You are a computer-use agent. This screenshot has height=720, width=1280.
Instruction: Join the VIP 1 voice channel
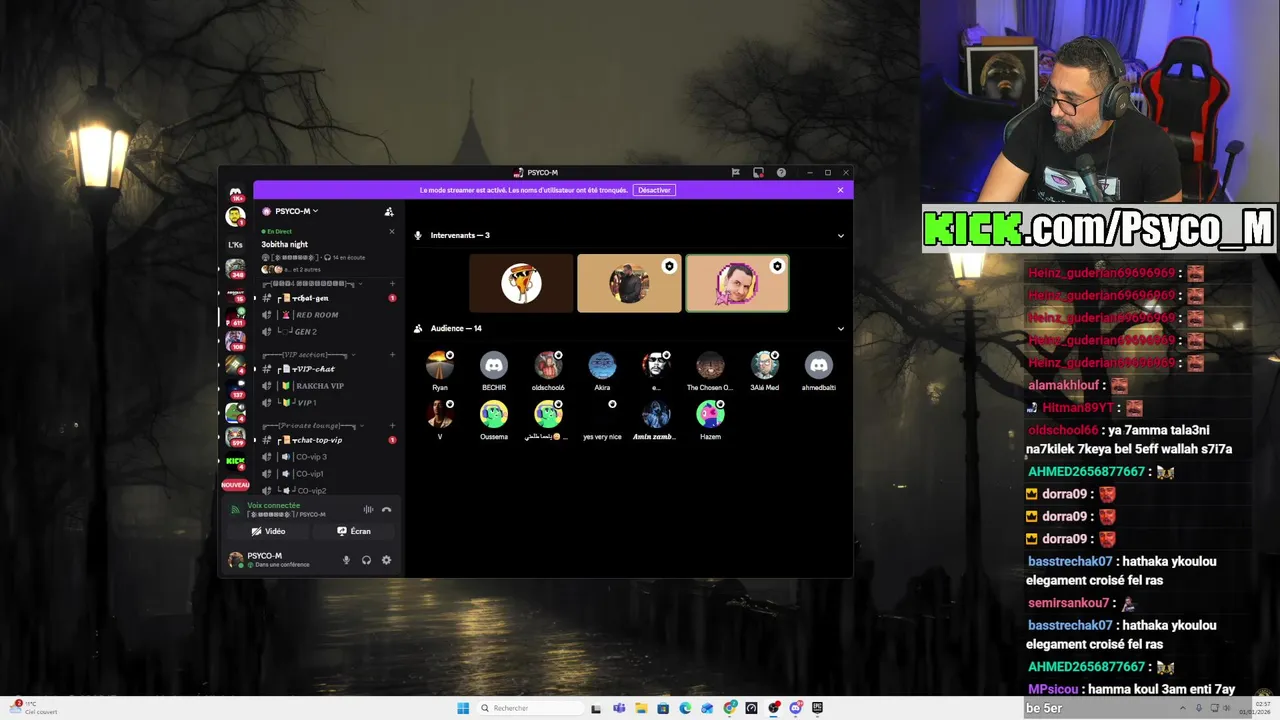[x=328, y=402]
